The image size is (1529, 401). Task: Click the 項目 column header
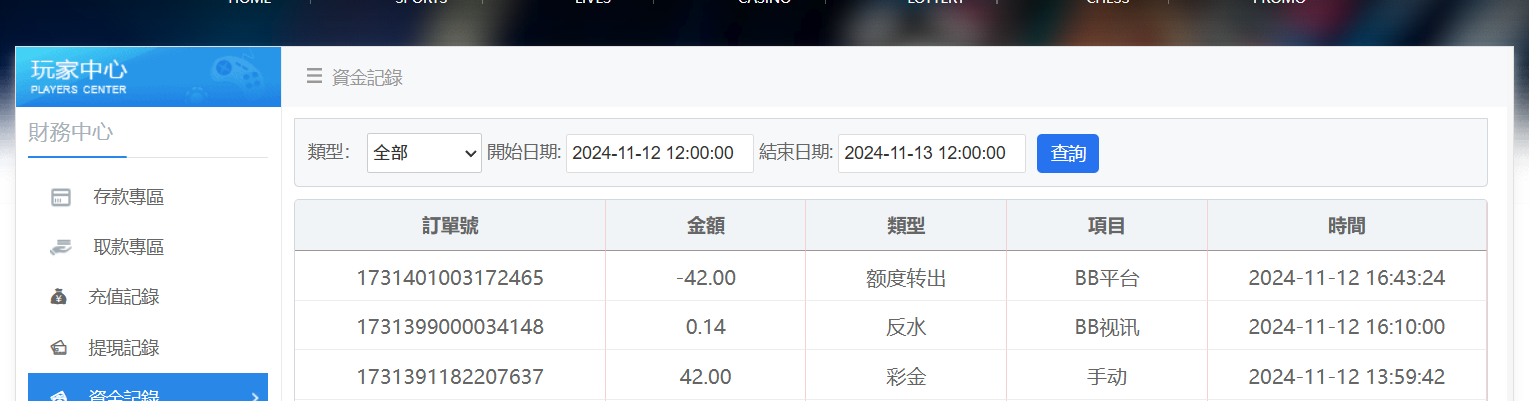pos(1107,226)
